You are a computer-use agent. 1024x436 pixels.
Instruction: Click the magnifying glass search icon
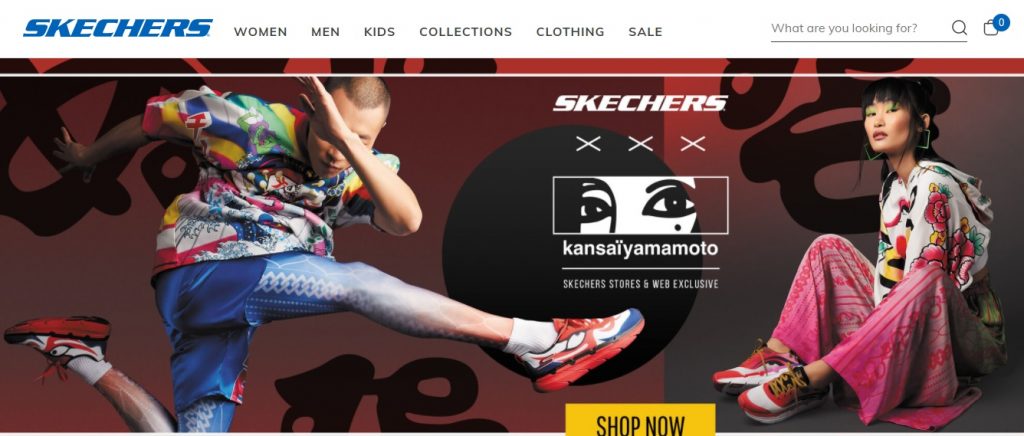pyautogui.click(x=959, y=28)
